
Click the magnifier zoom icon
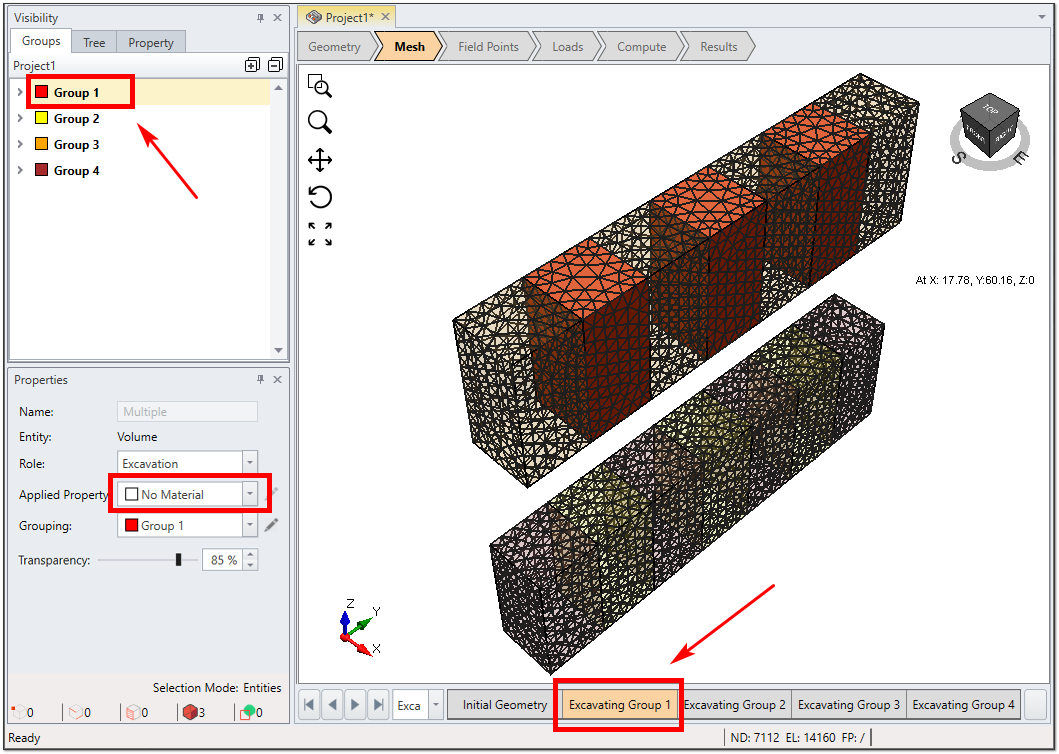click(319, 122)
